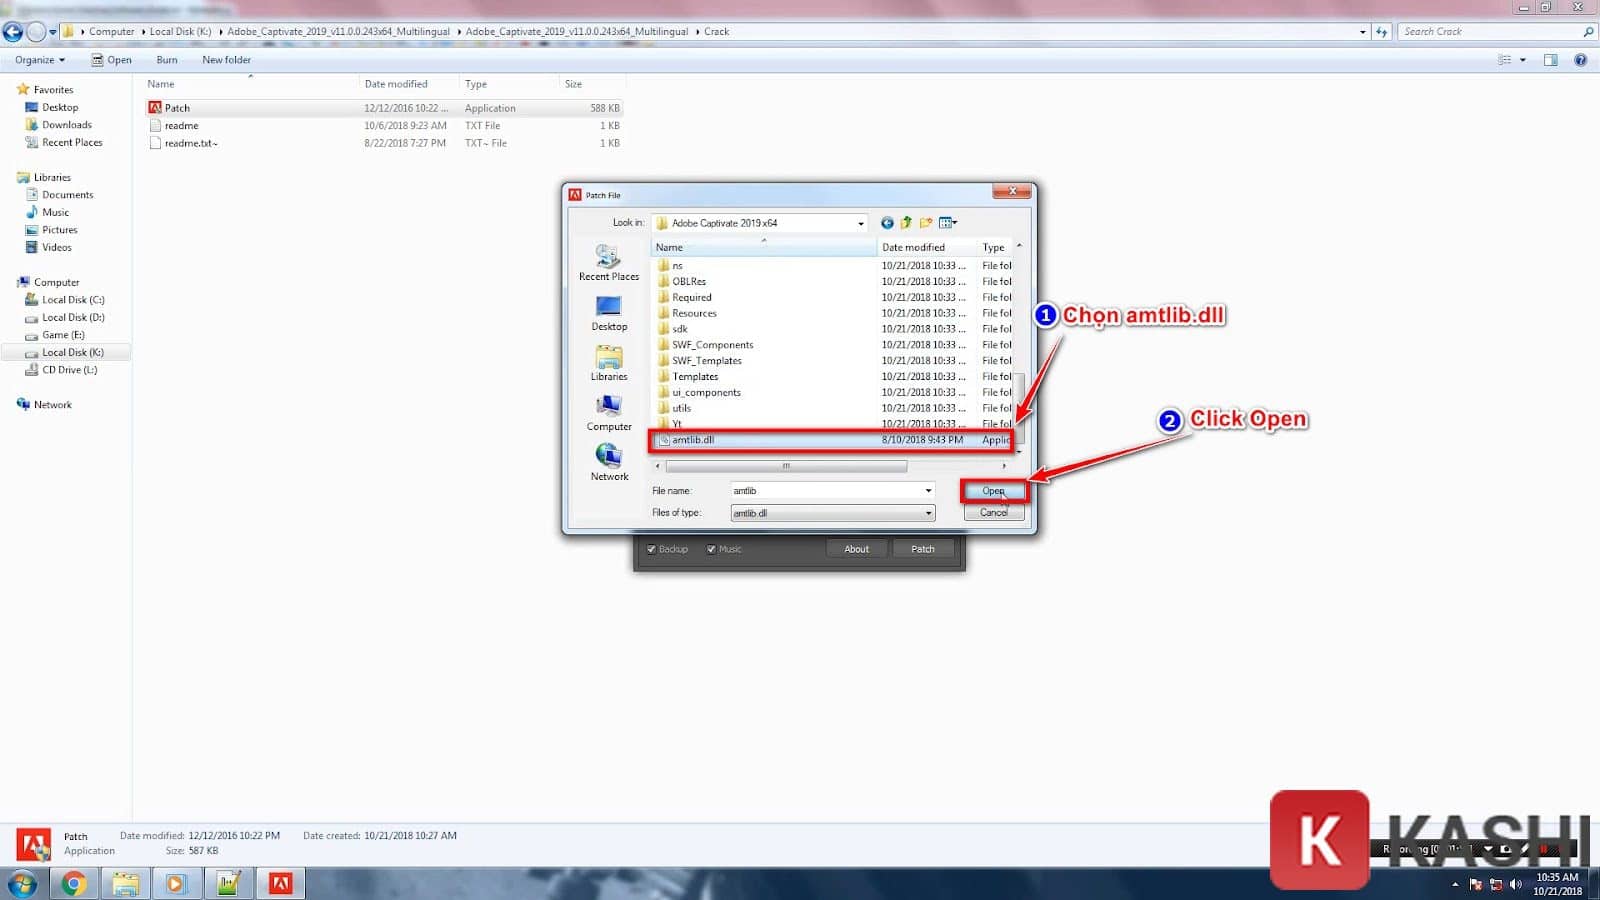Expand the File name combo box arrow
Screen dimensions: 1600x900
tap(928, 491)
